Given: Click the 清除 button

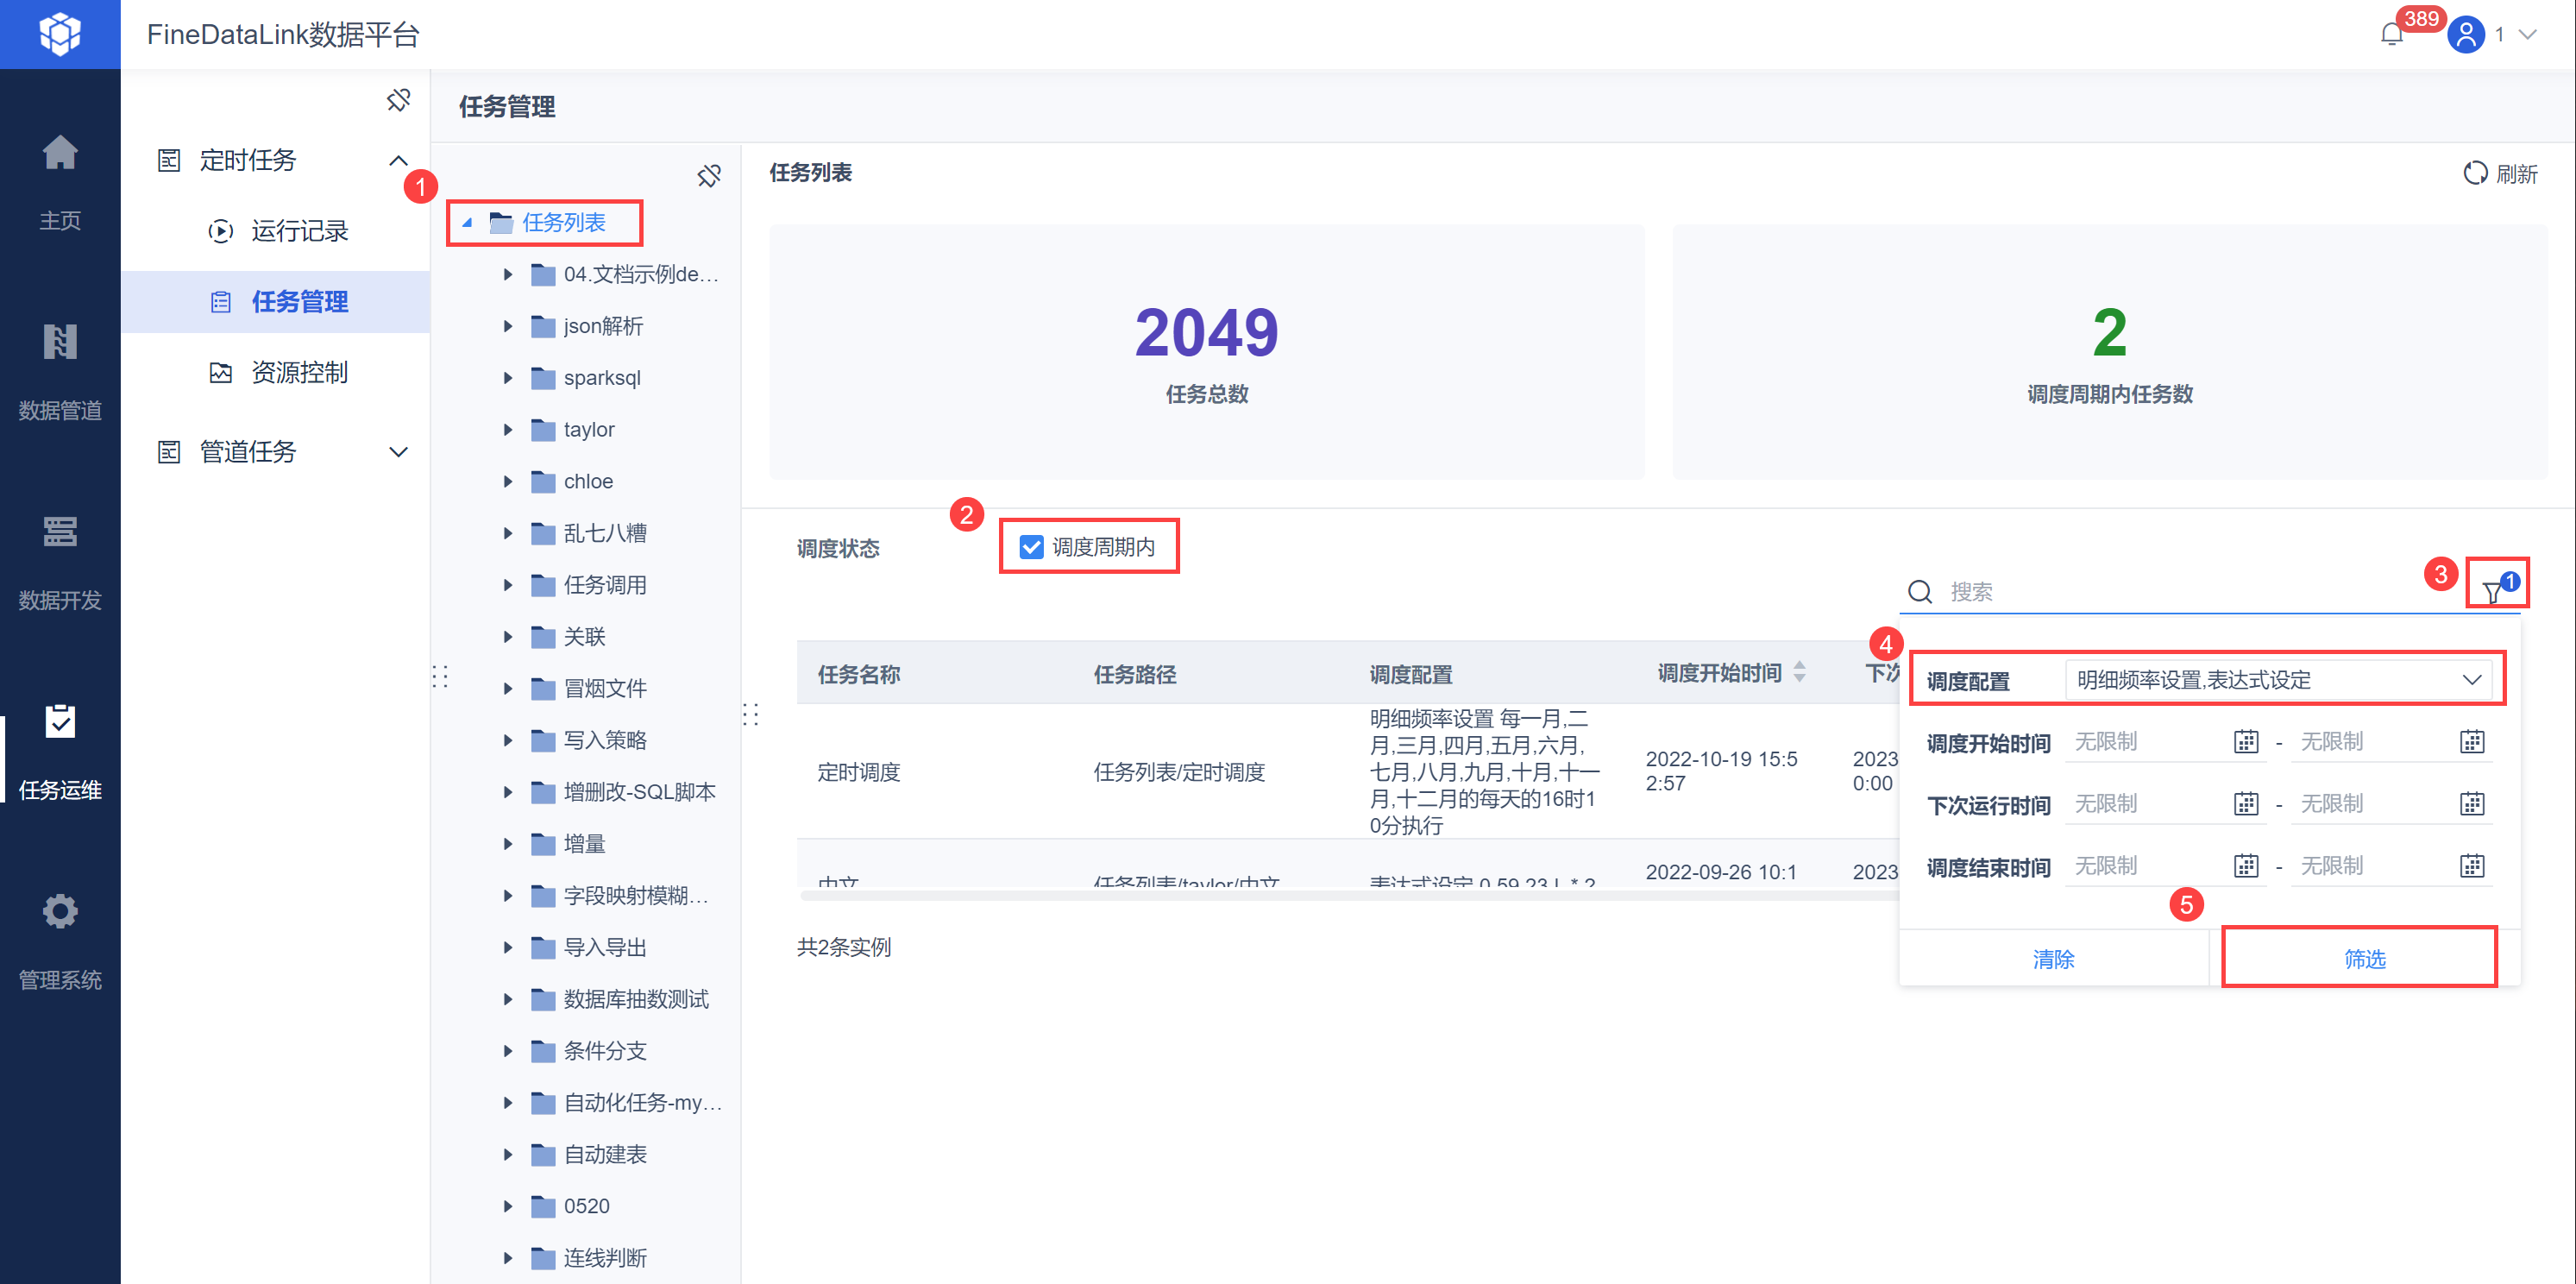Looking at the screenshot, I should tap(2053, 959).
